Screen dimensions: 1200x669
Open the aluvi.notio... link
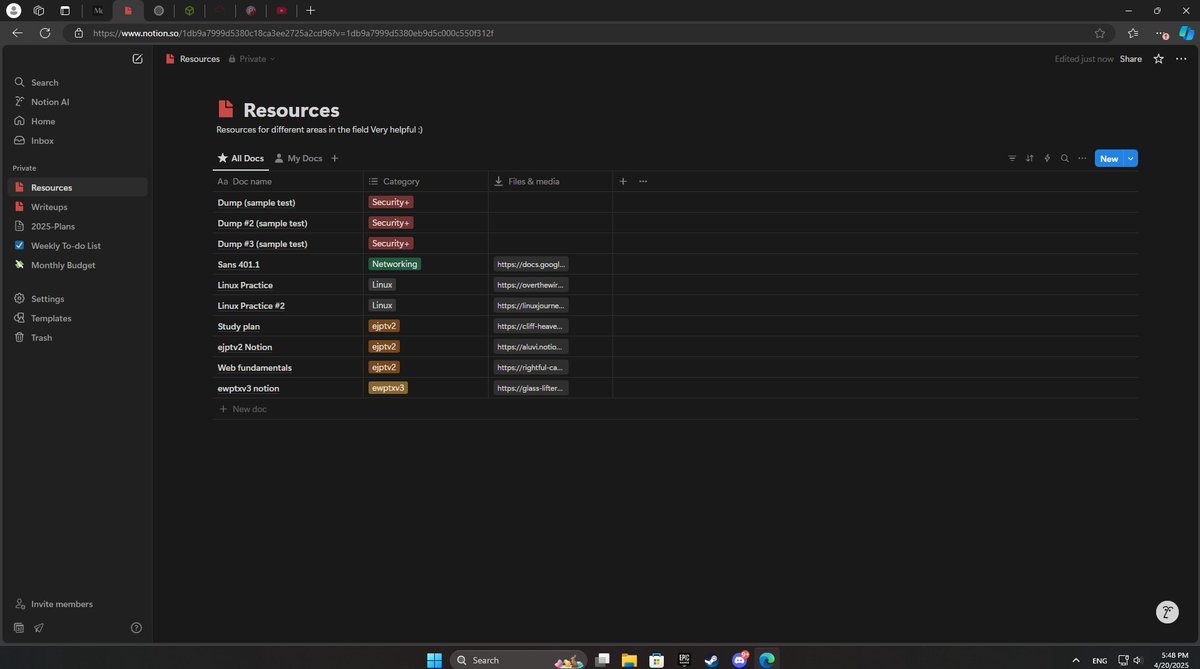coord(531,347)
